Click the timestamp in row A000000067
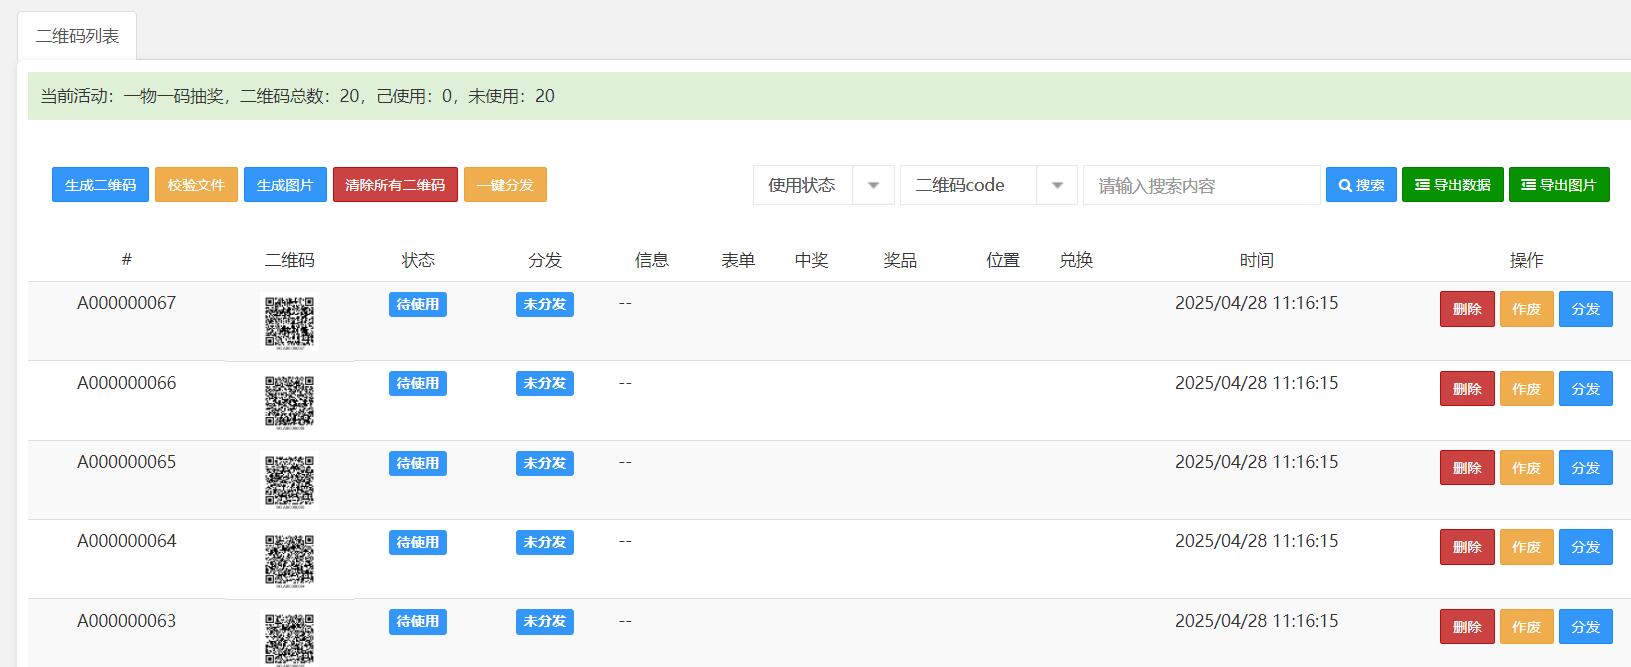This screenshot has width=1631, height=667. coord(1256,303)
